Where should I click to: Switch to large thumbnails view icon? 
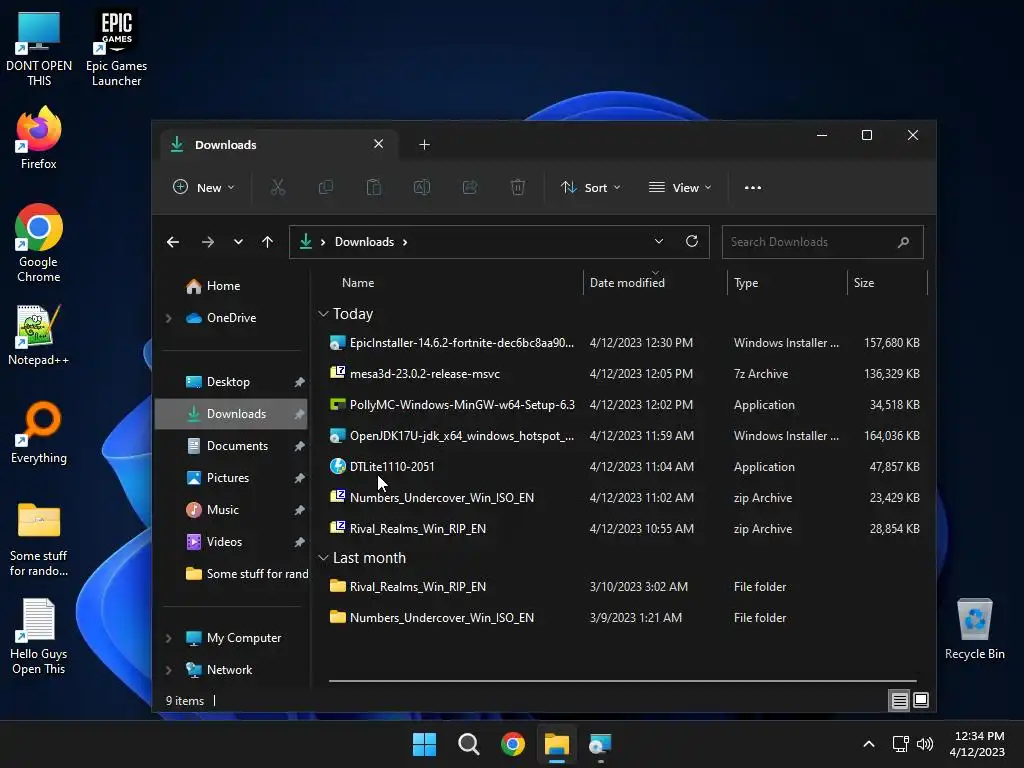(921, 701)
